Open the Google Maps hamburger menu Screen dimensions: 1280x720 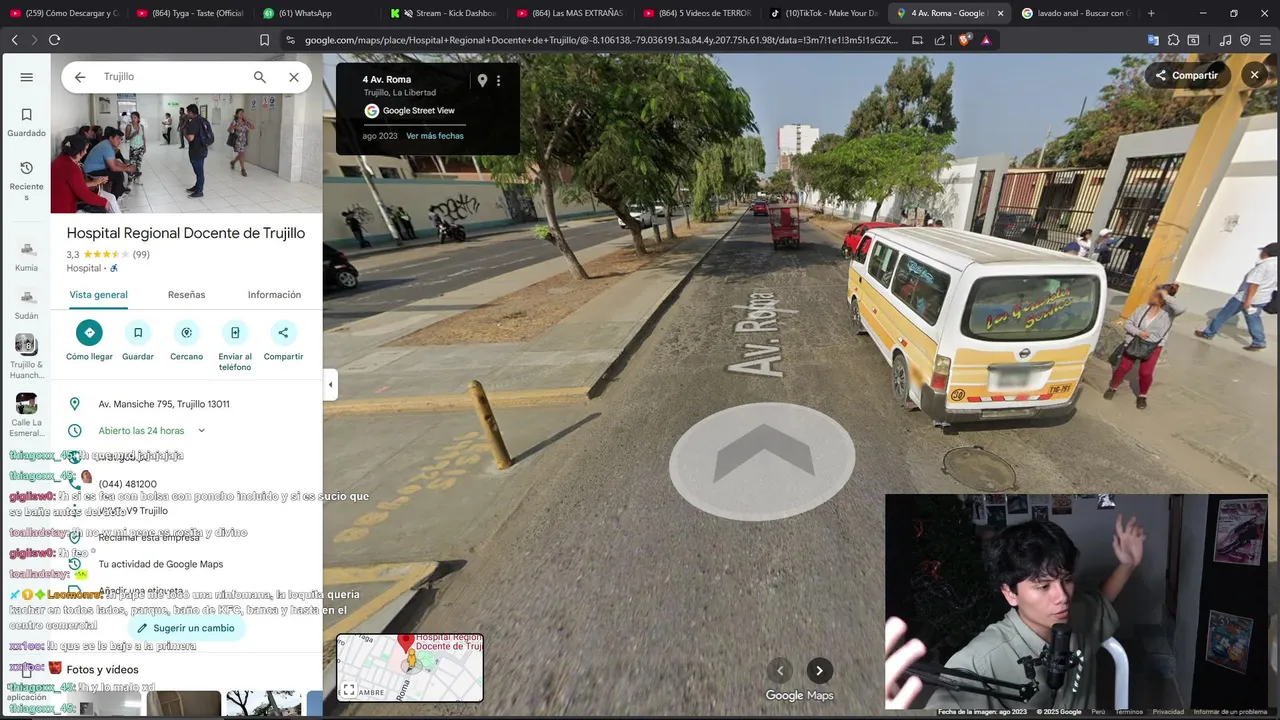point(26,77)
